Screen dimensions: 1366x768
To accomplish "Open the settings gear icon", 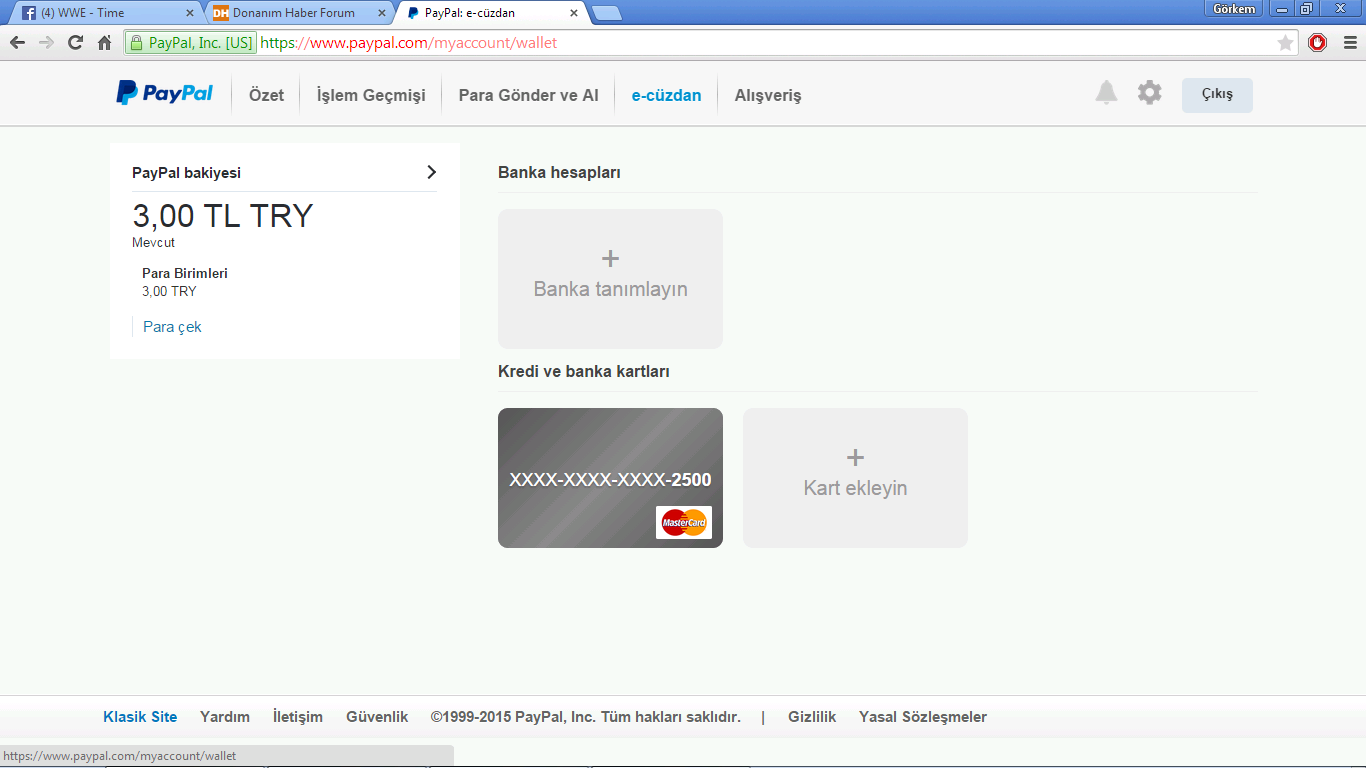I will click(1150, 93).
